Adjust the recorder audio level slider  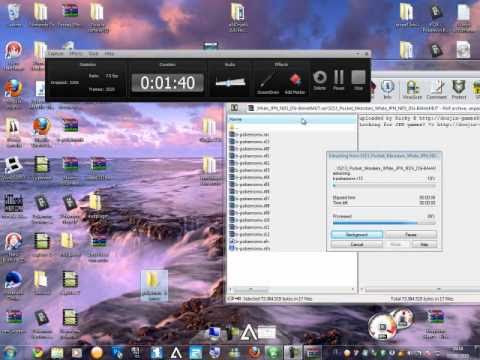pos(230,82)
